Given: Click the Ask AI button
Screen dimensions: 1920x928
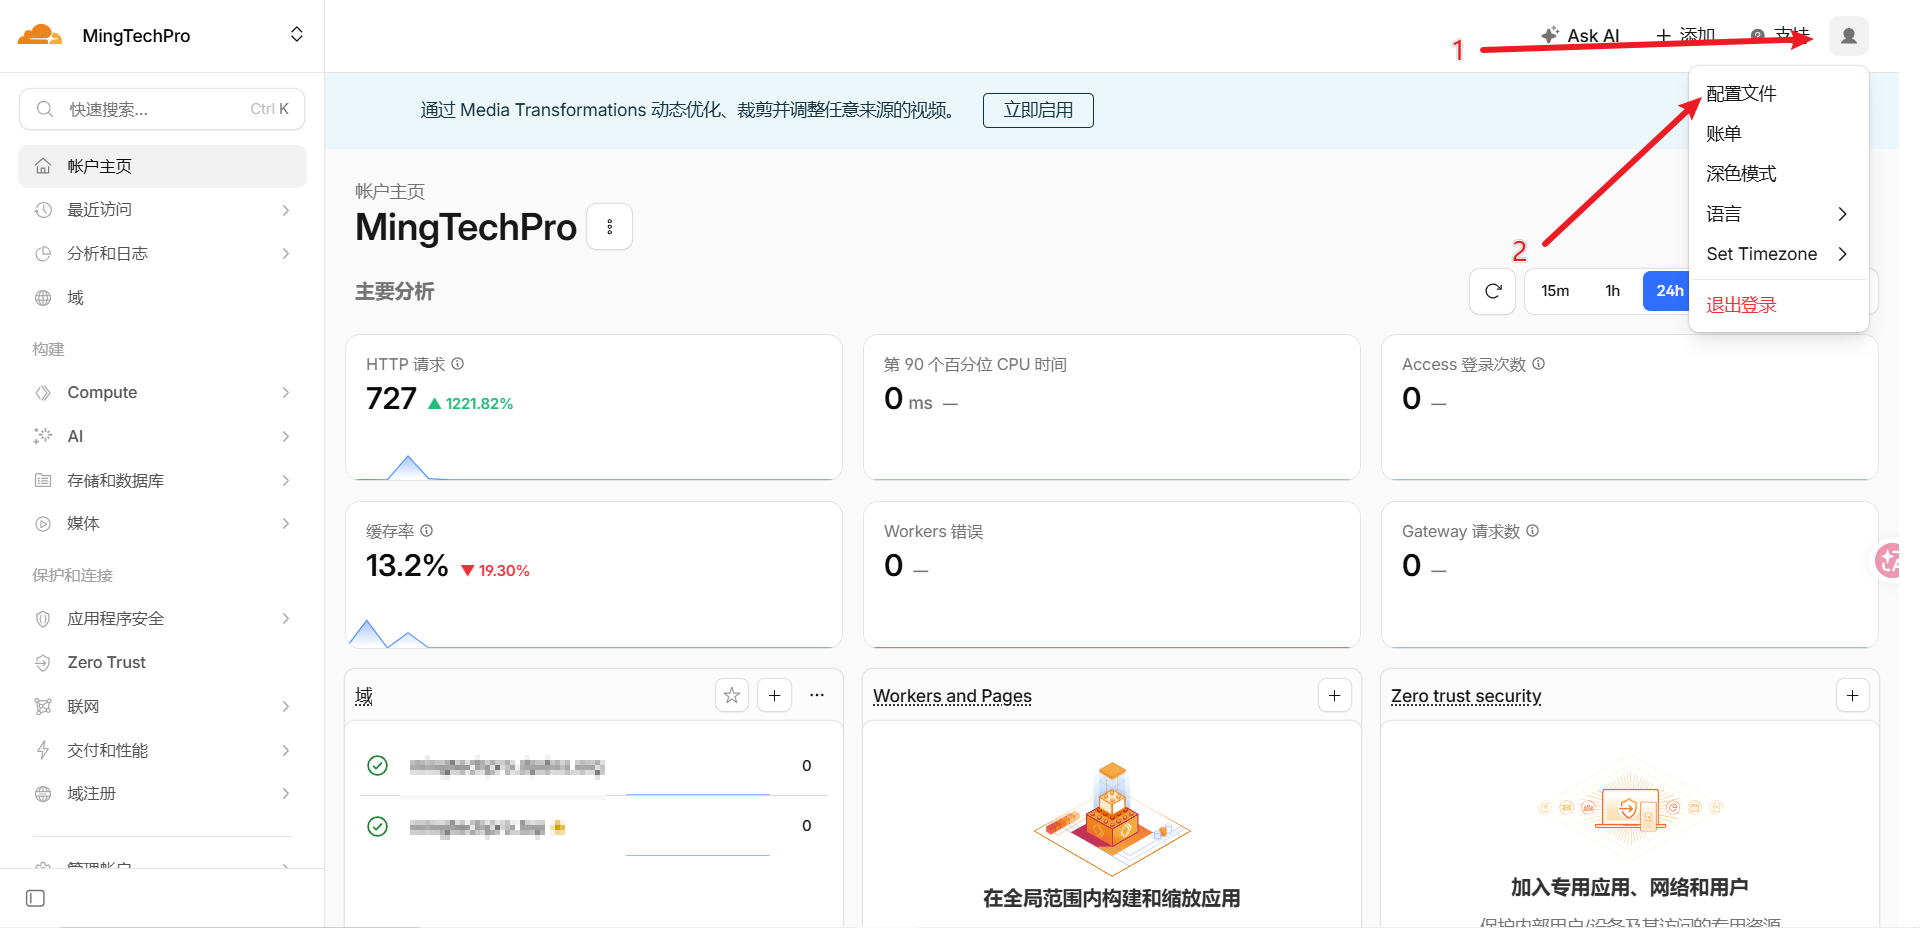Looking at the screenshot, I should pyautogui.click(x=1580, y=36).
